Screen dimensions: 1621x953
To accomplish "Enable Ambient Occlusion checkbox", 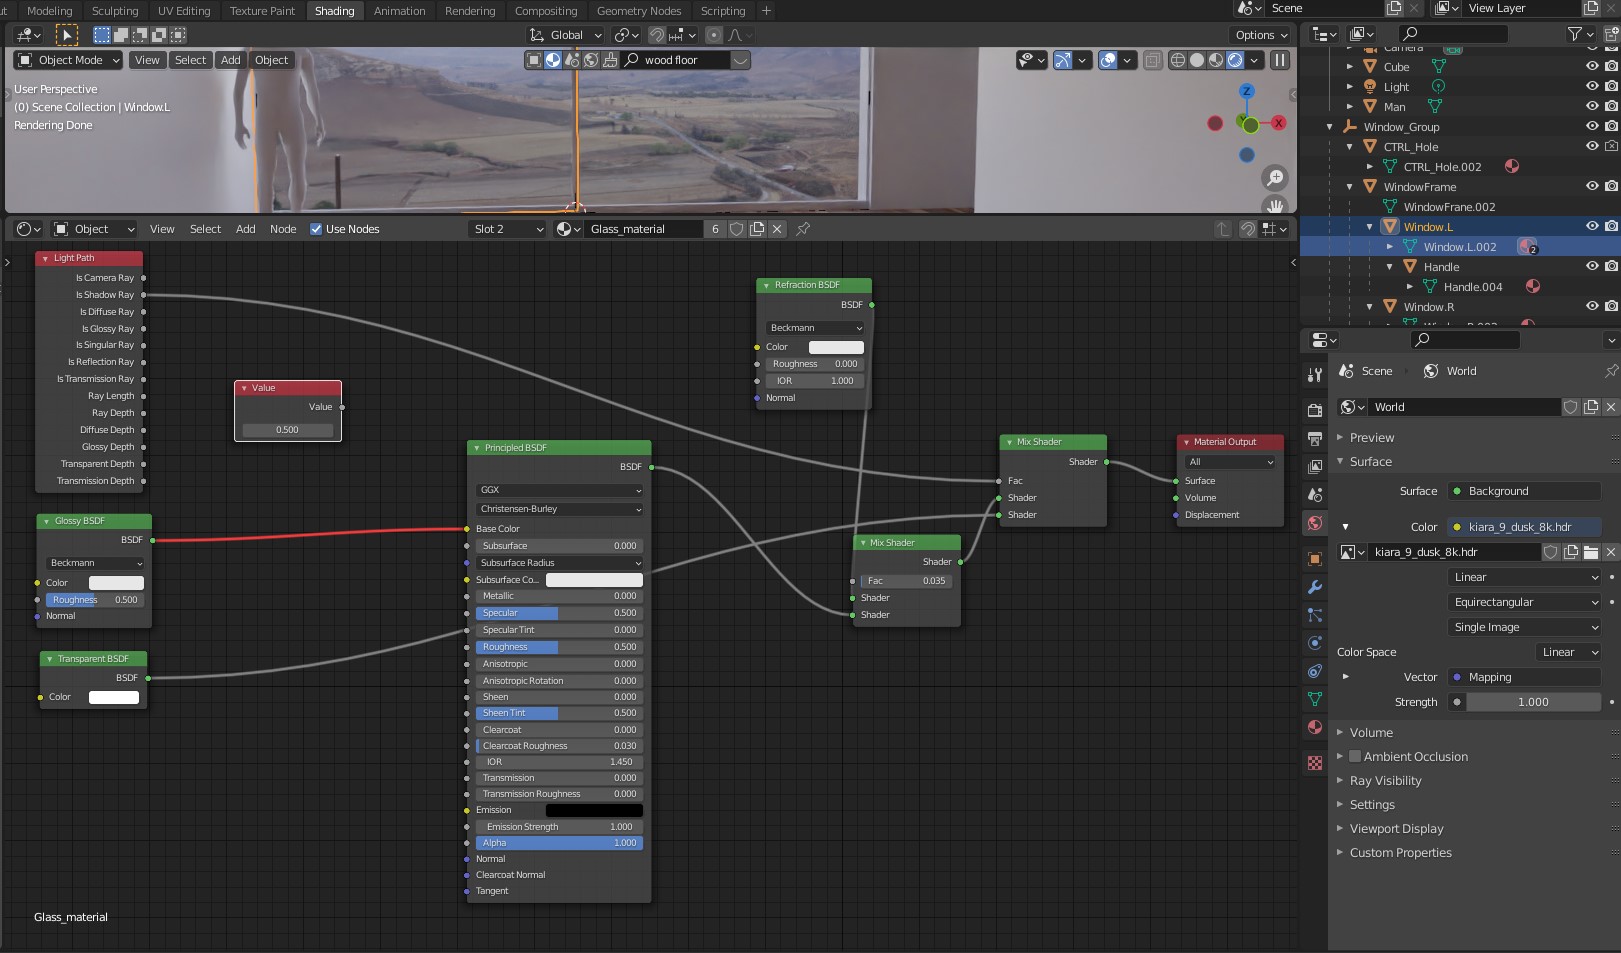I will click(x=1355, y=757).
